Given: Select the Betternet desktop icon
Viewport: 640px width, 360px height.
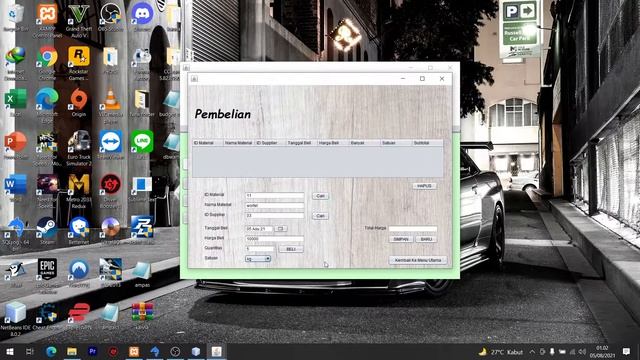Looking at the screenshot, I should (78, 230).
